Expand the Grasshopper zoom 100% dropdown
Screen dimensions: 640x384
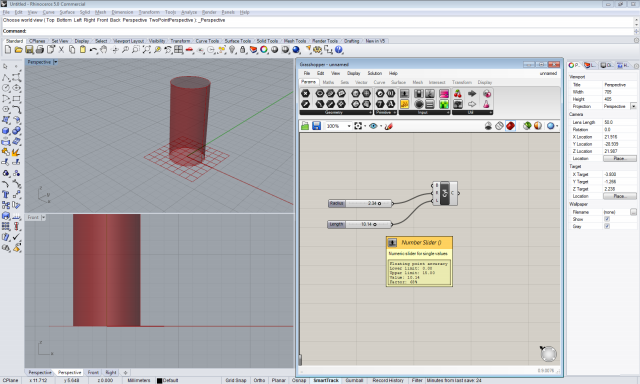pyautogui.click(x=349, y=126)
